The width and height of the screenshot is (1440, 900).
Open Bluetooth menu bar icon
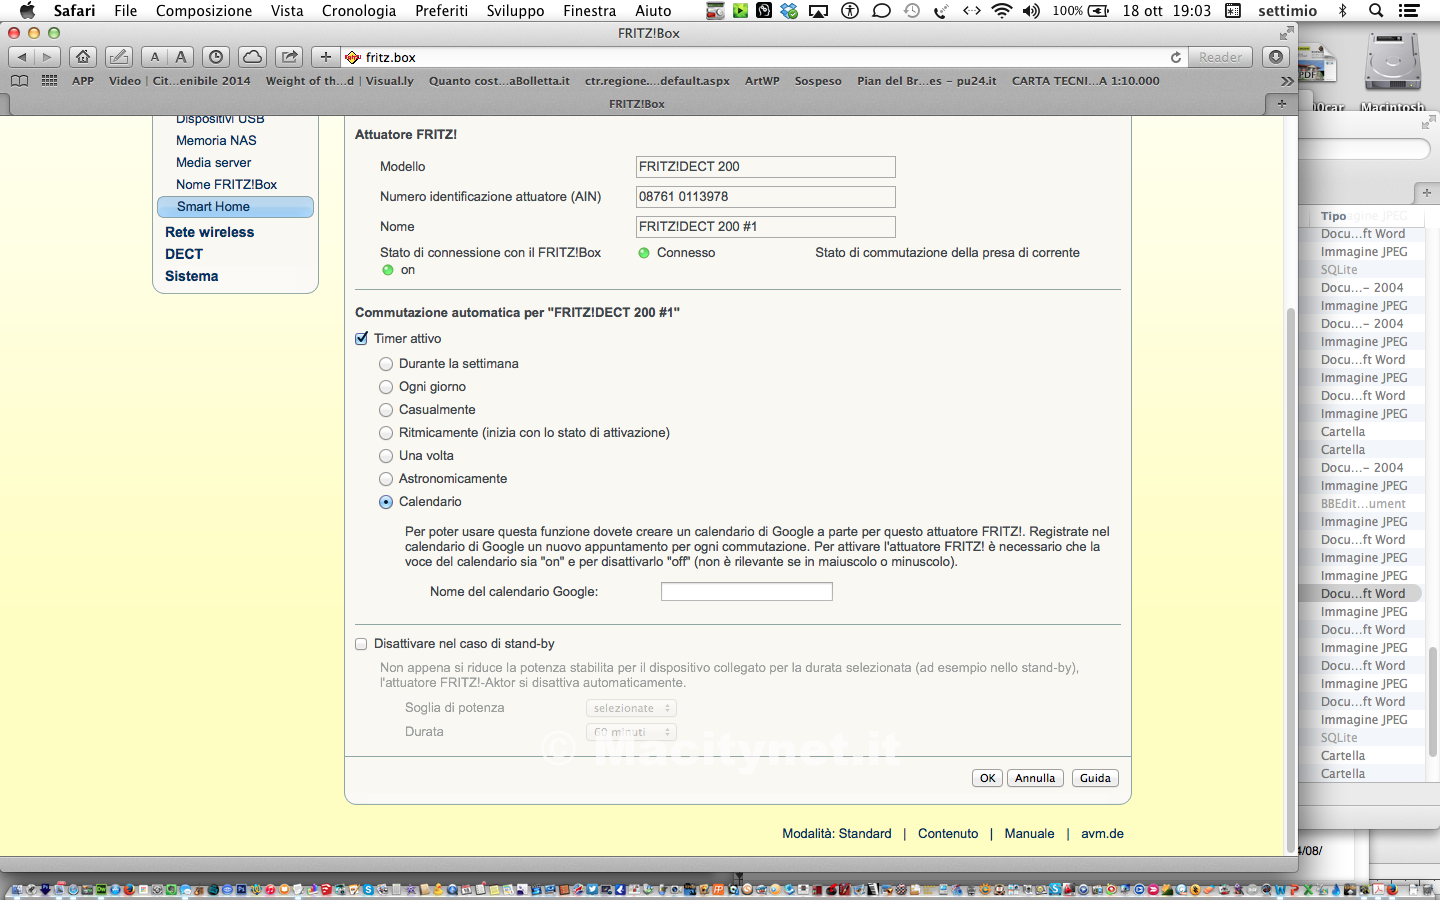(x=1343, y=11)
